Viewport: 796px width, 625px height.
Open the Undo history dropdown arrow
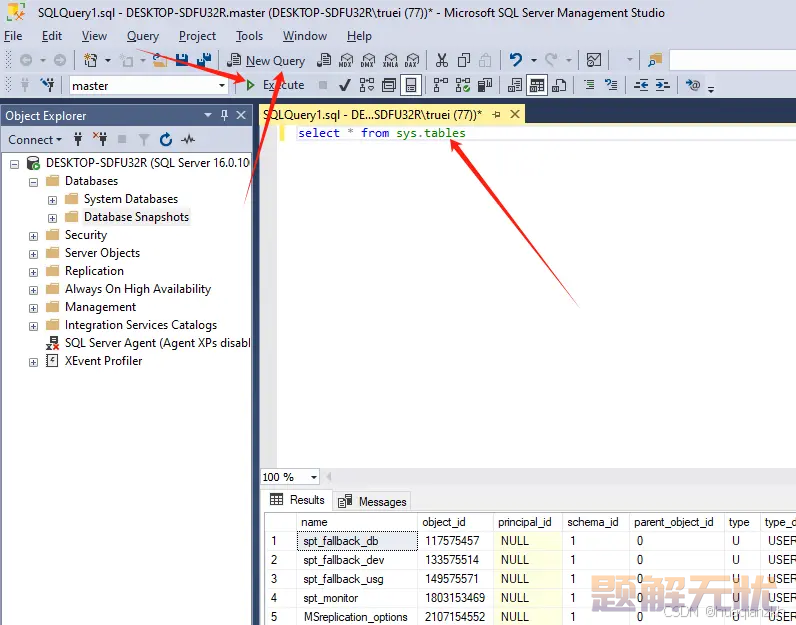[x=534, y=60]
